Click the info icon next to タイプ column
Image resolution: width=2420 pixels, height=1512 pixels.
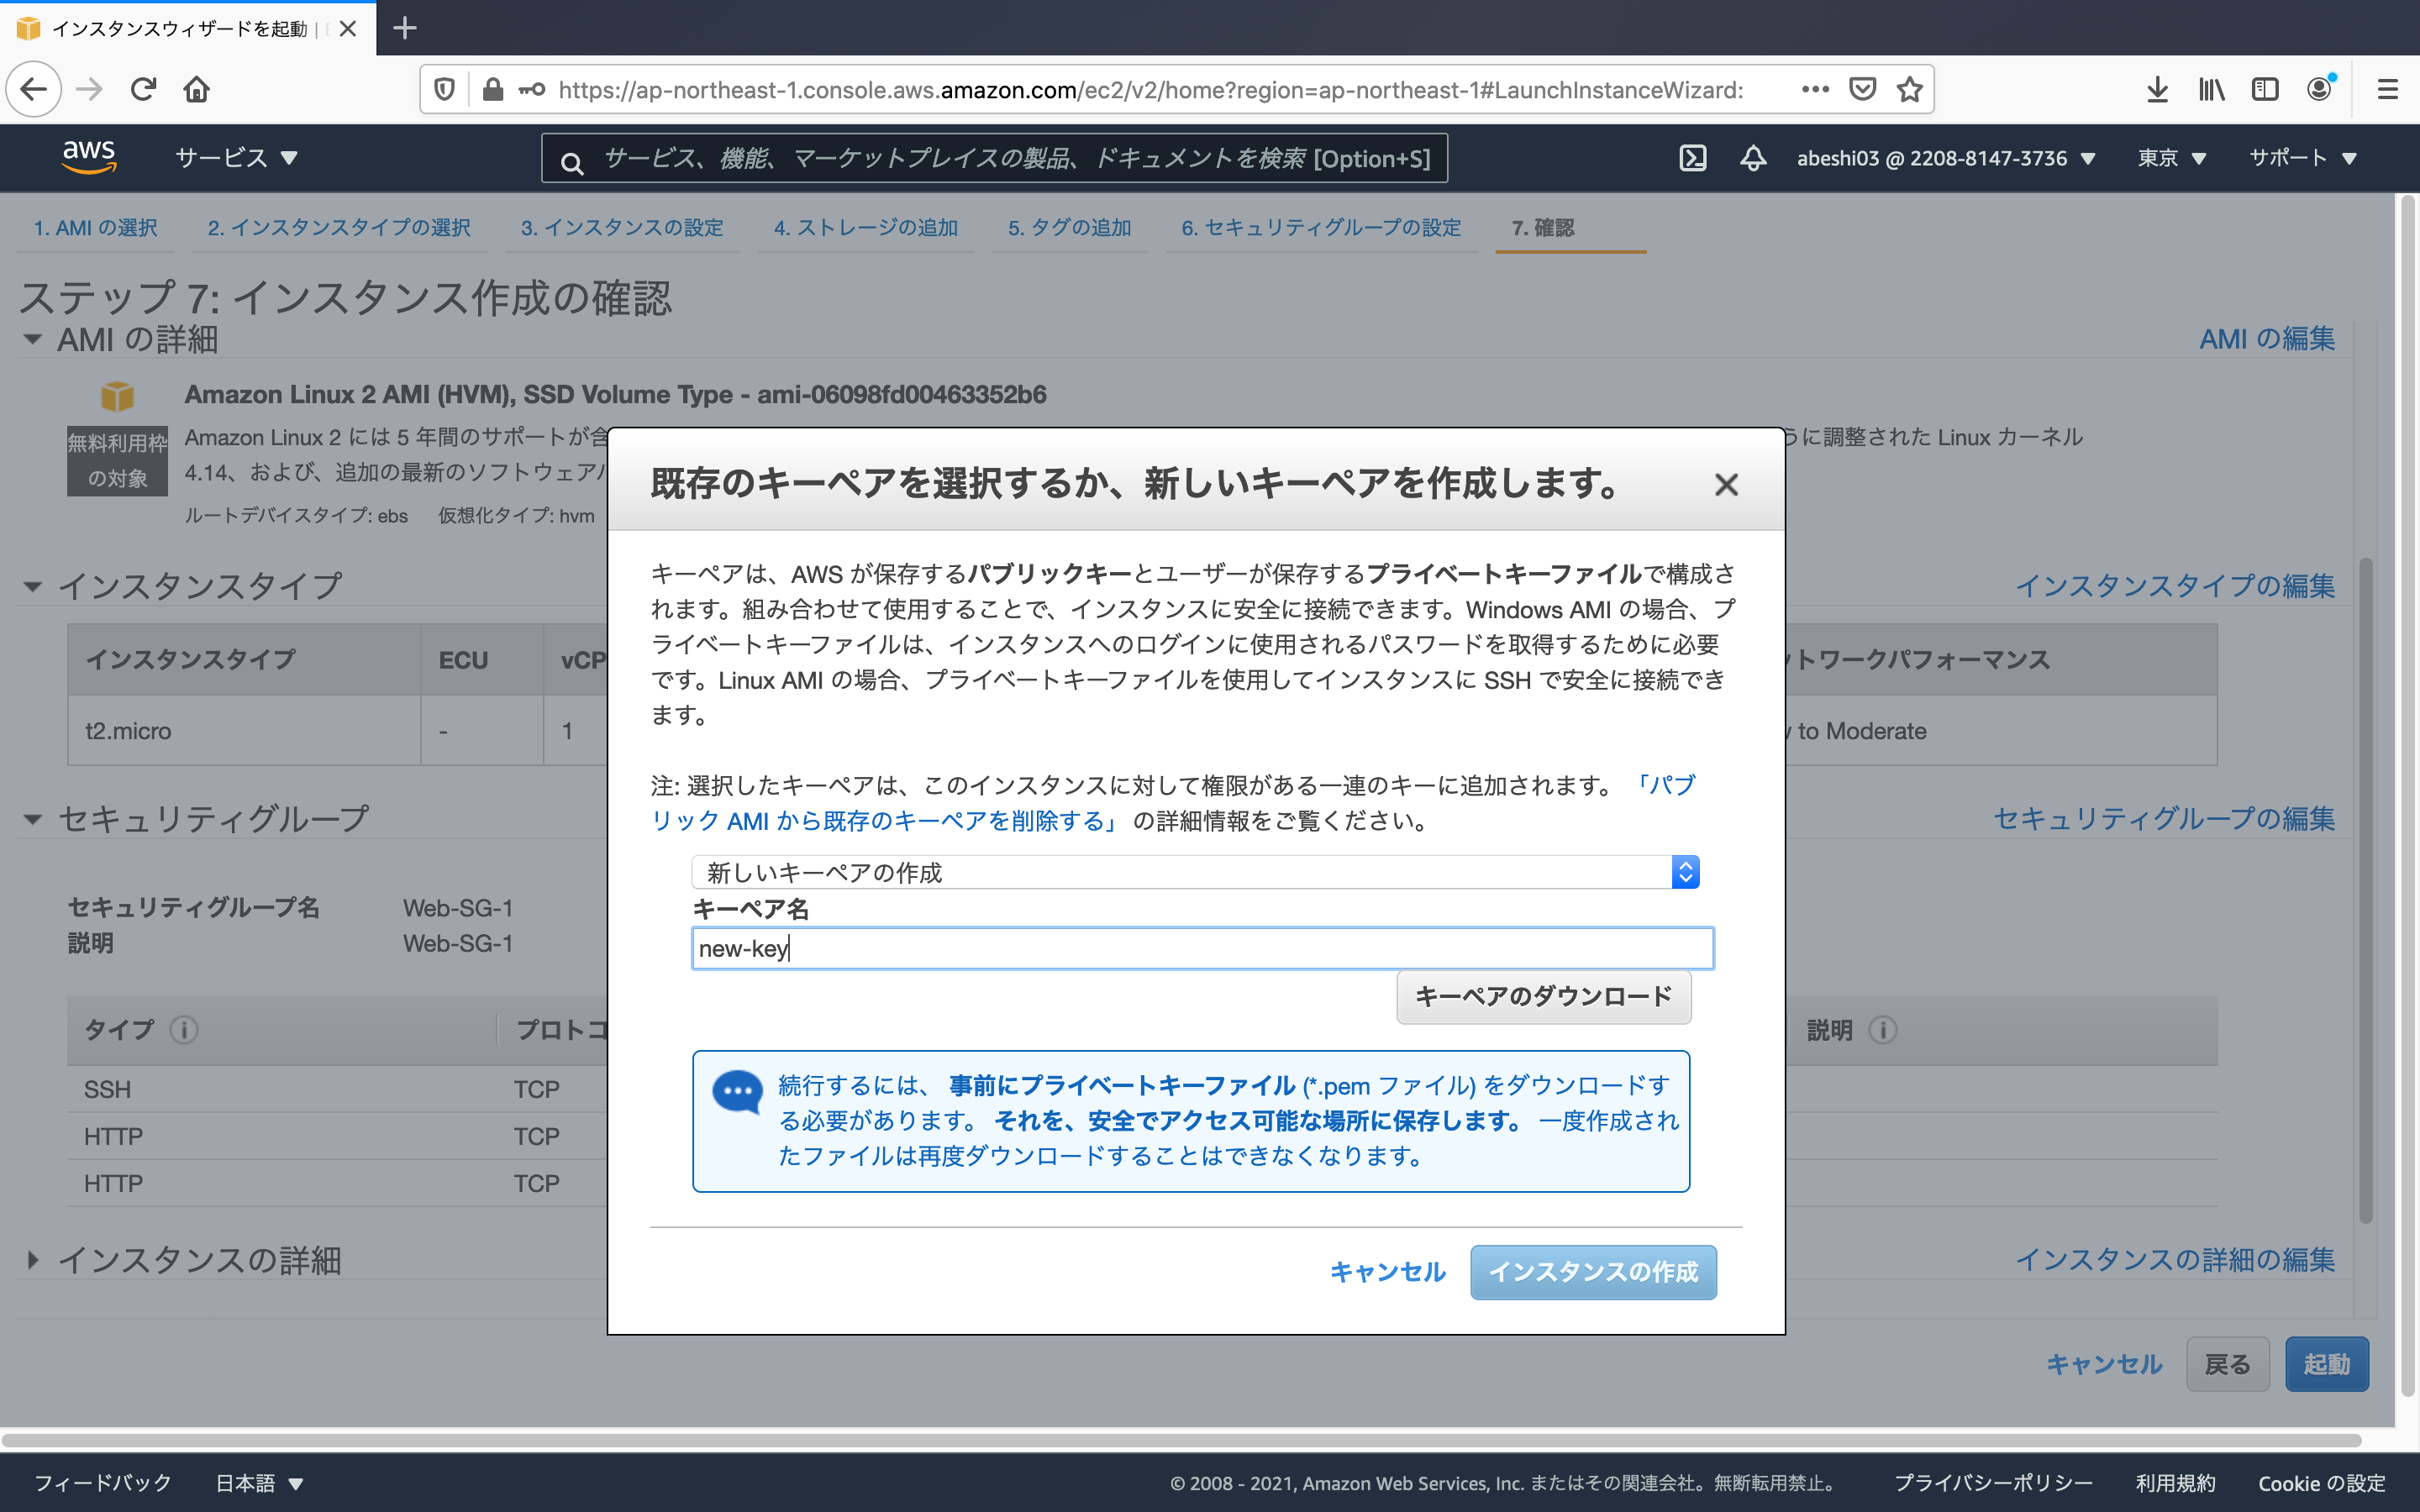coord(185,1031)
